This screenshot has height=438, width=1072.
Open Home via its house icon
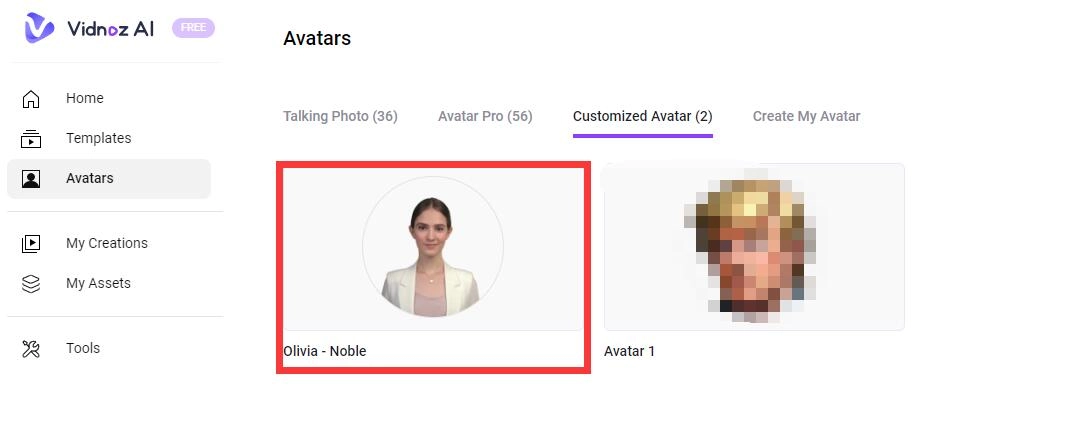point(31,99)
